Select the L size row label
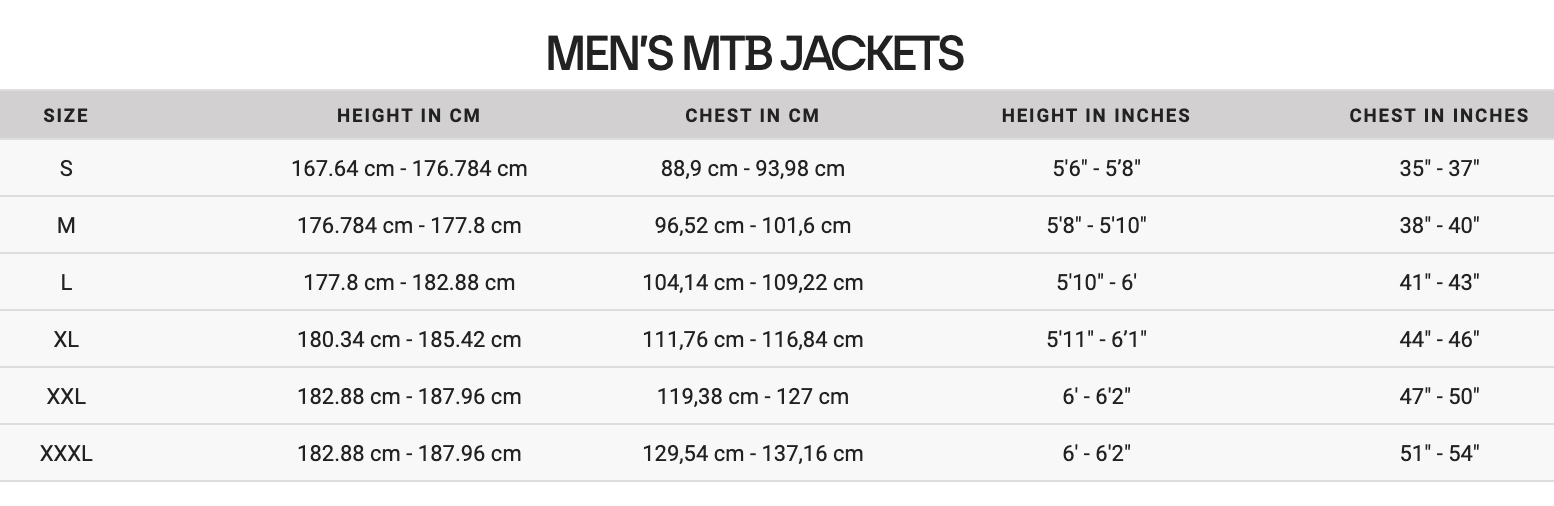 tap(66, 282)
